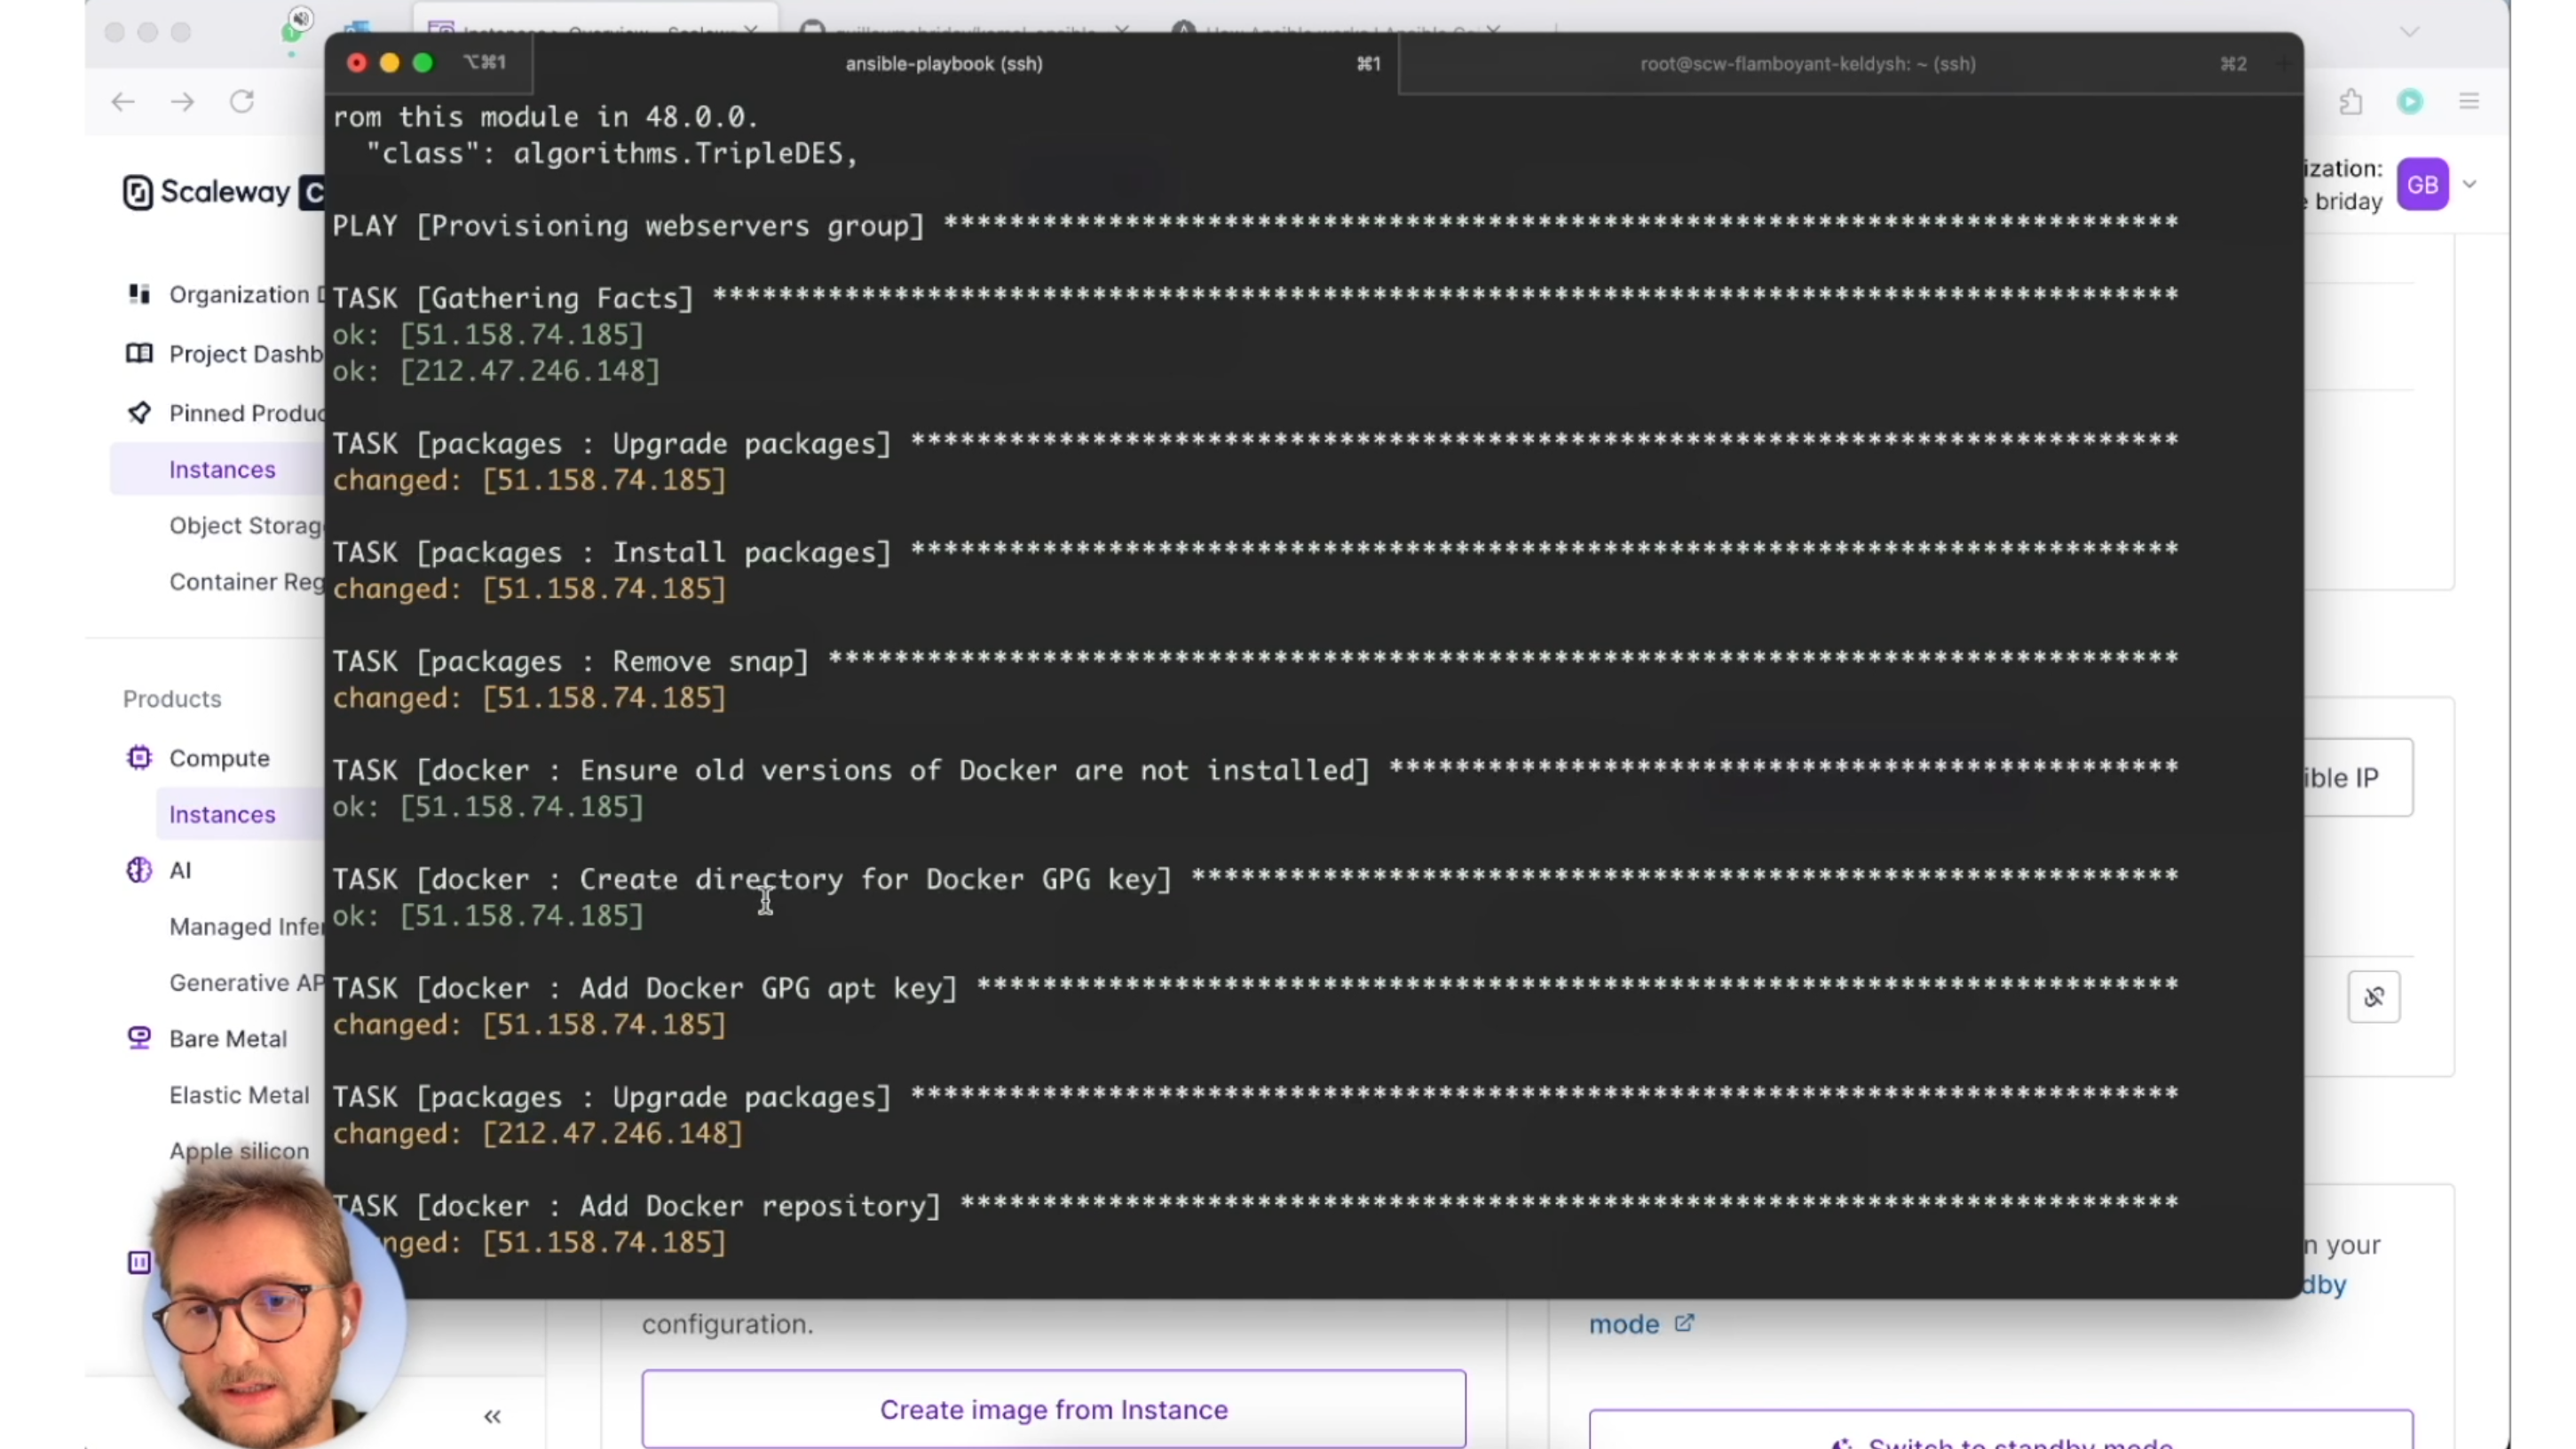Viewport: 2576px width, 1449px height.
Task: Click the browser extensions puzzle icon
Action: pyautogui.click(x=2351, y=102)
